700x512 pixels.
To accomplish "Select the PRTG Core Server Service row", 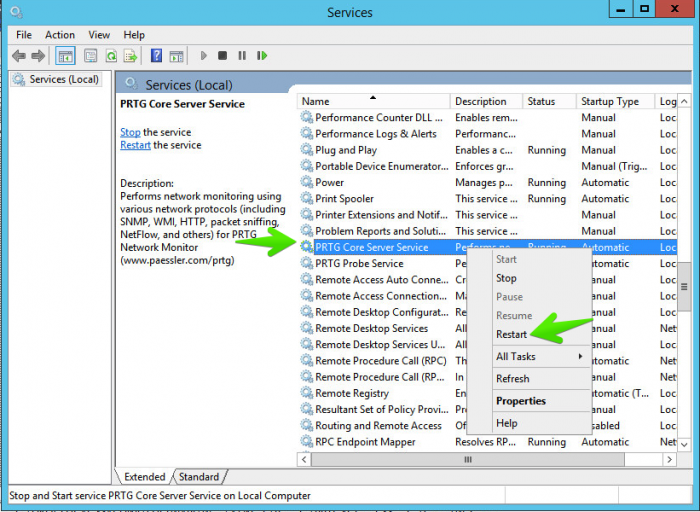I will tap(488, 247).
